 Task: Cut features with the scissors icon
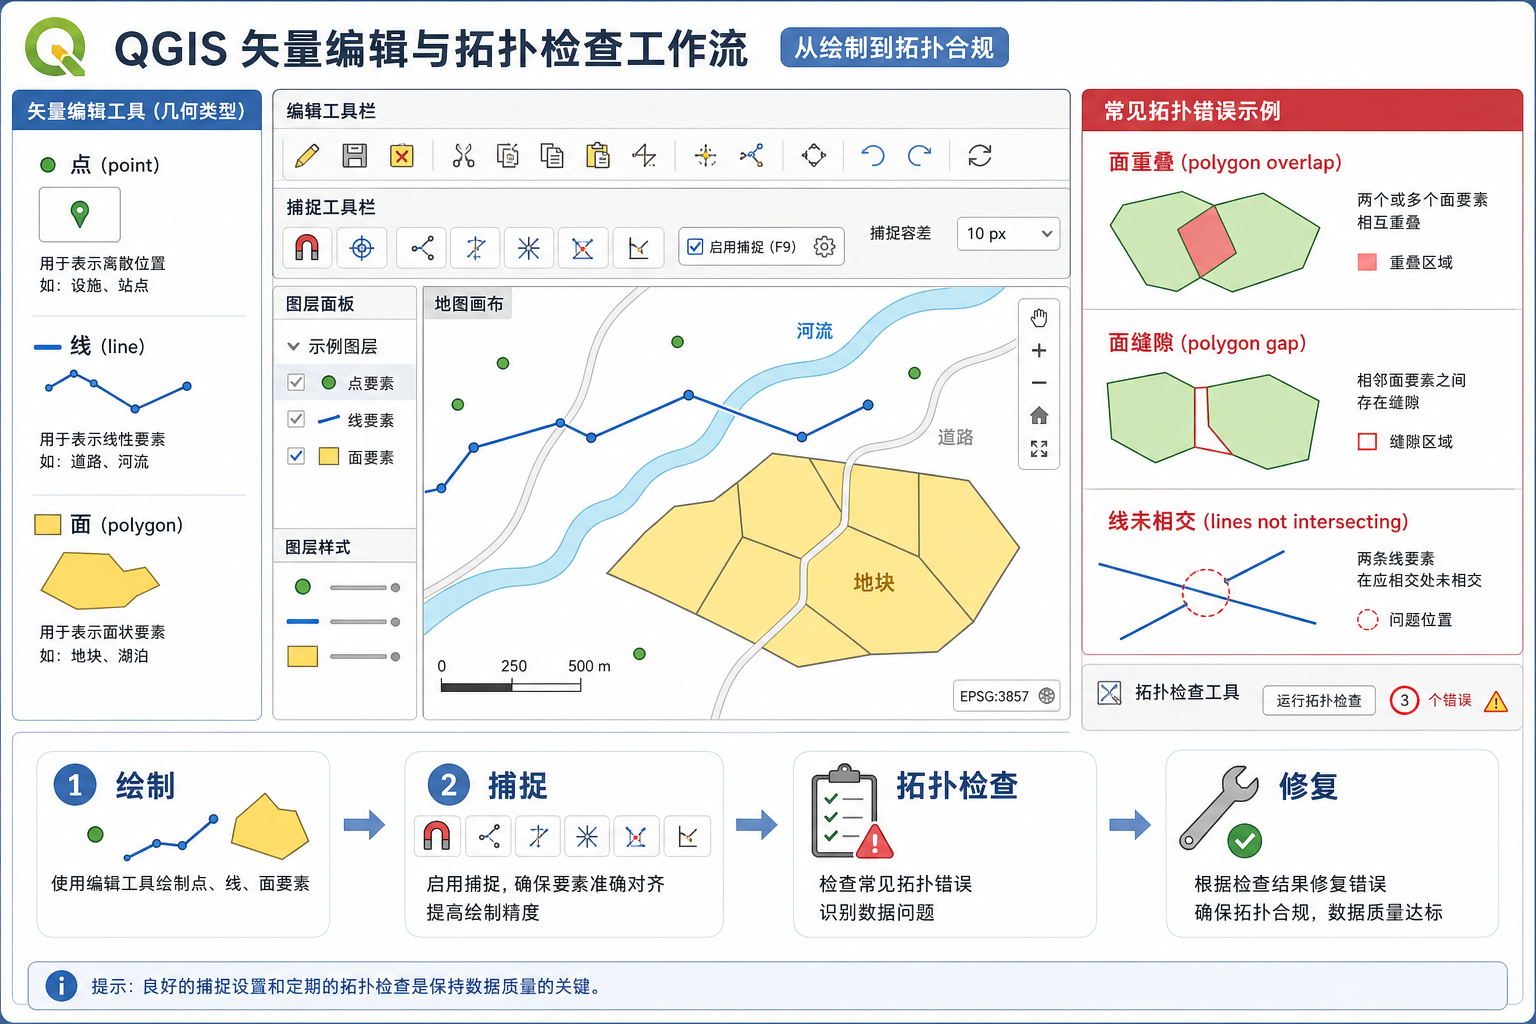point(463,156)
